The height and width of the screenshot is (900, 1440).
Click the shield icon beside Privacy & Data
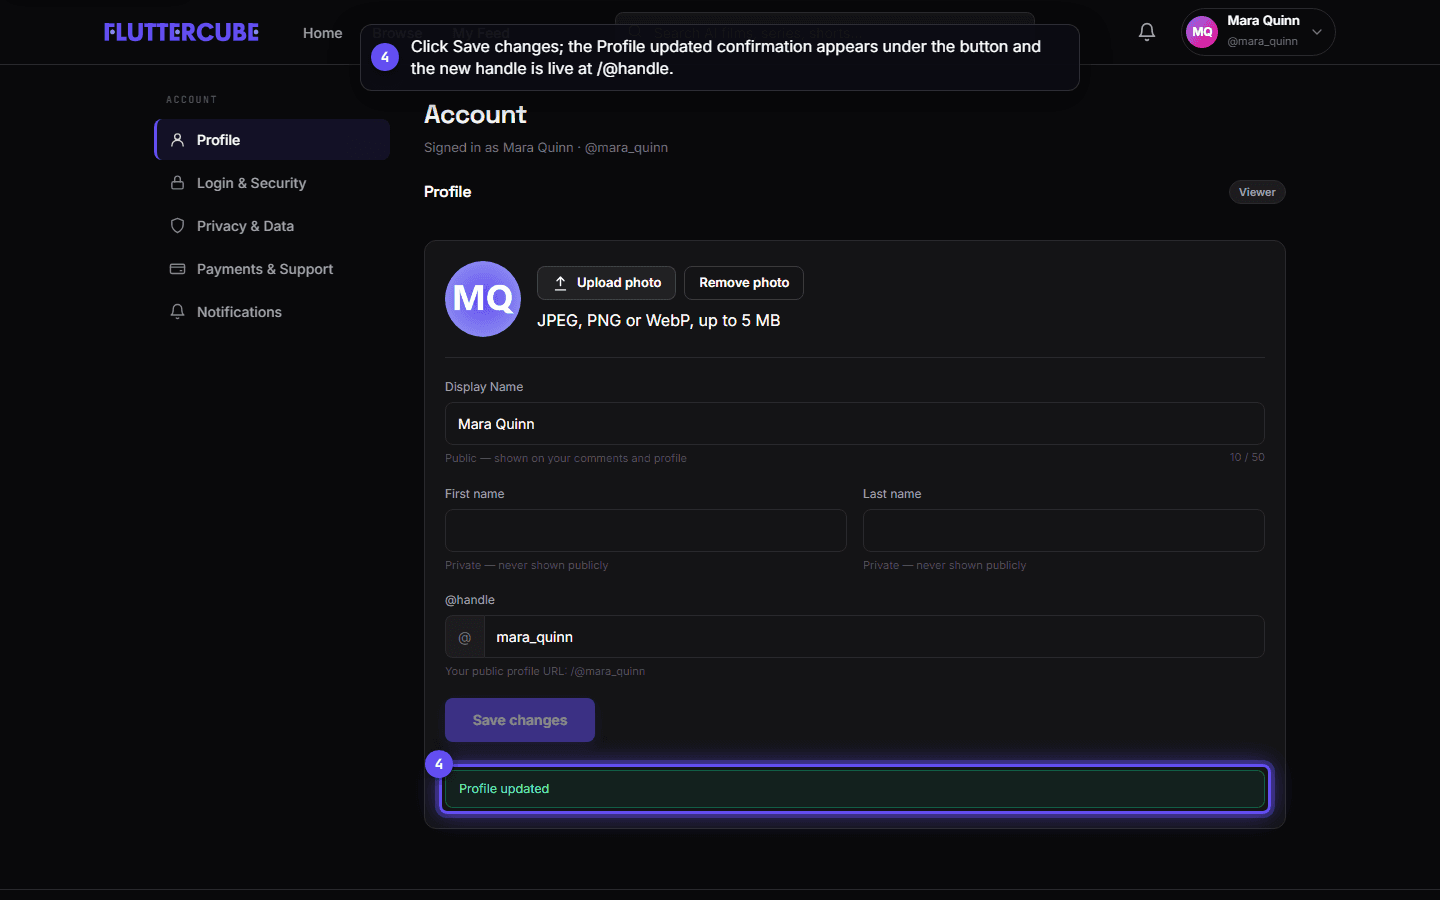click(x=177, y=226)
